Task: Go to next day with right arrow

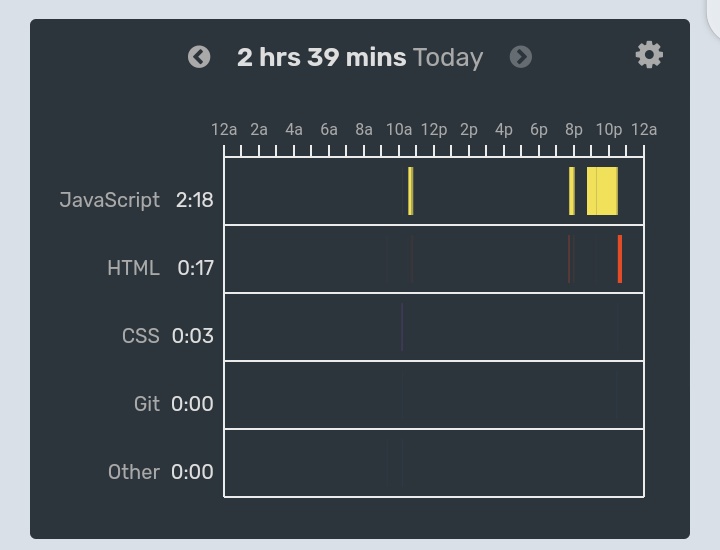Action: pos(521,57)
